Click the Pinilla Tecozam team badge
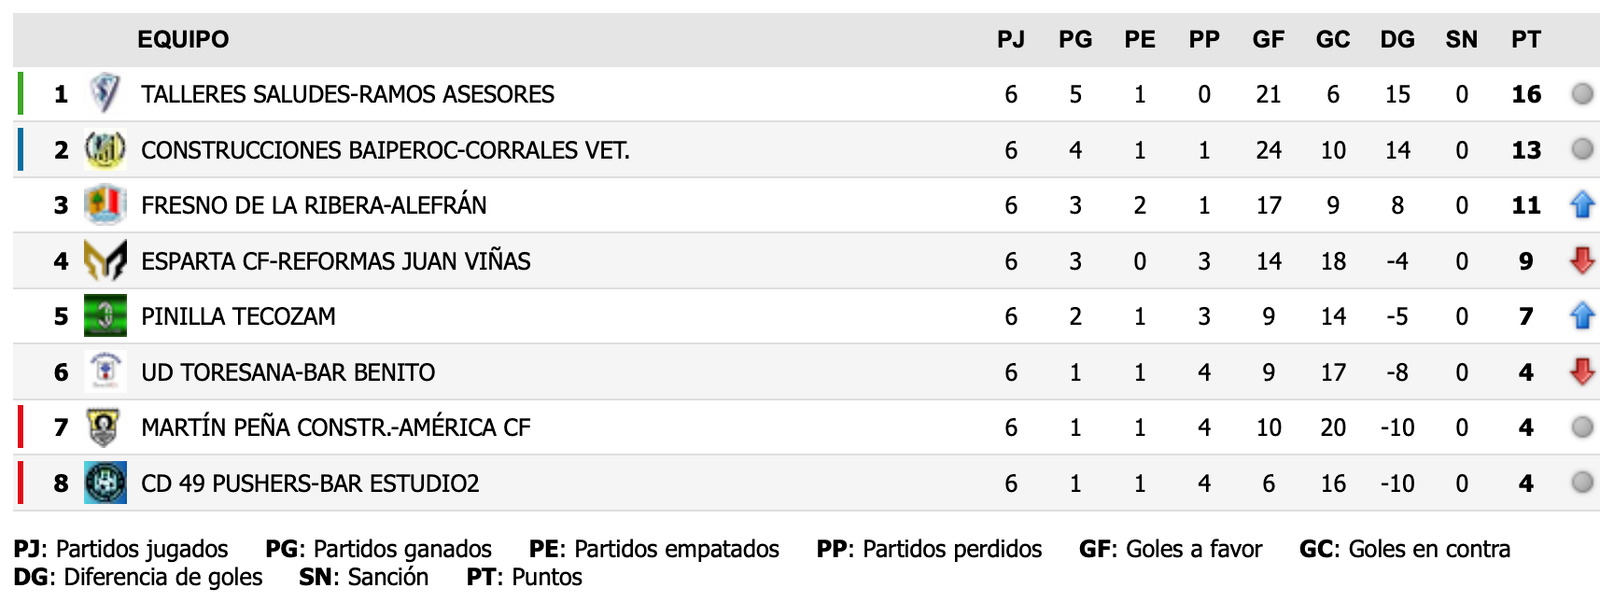The image size is (1600, 601). click(x=105, y=316)
